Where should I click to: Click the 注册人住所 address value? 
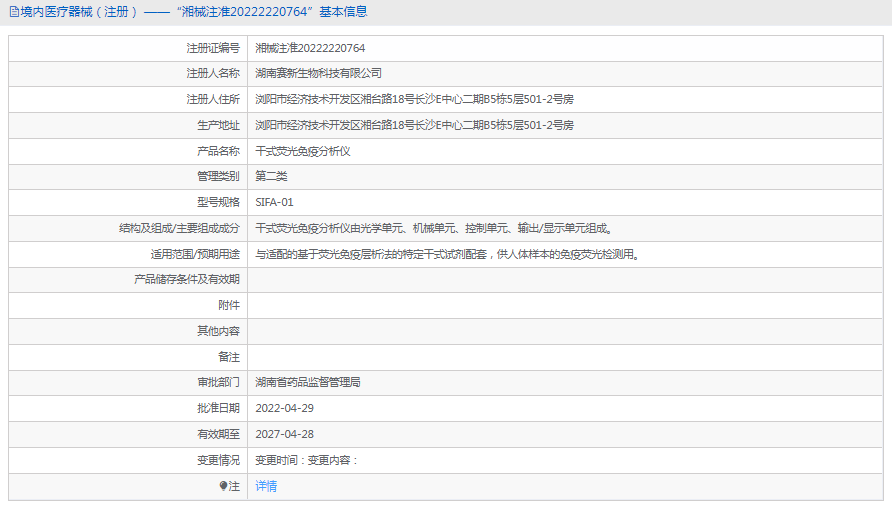tap(414, 100)
